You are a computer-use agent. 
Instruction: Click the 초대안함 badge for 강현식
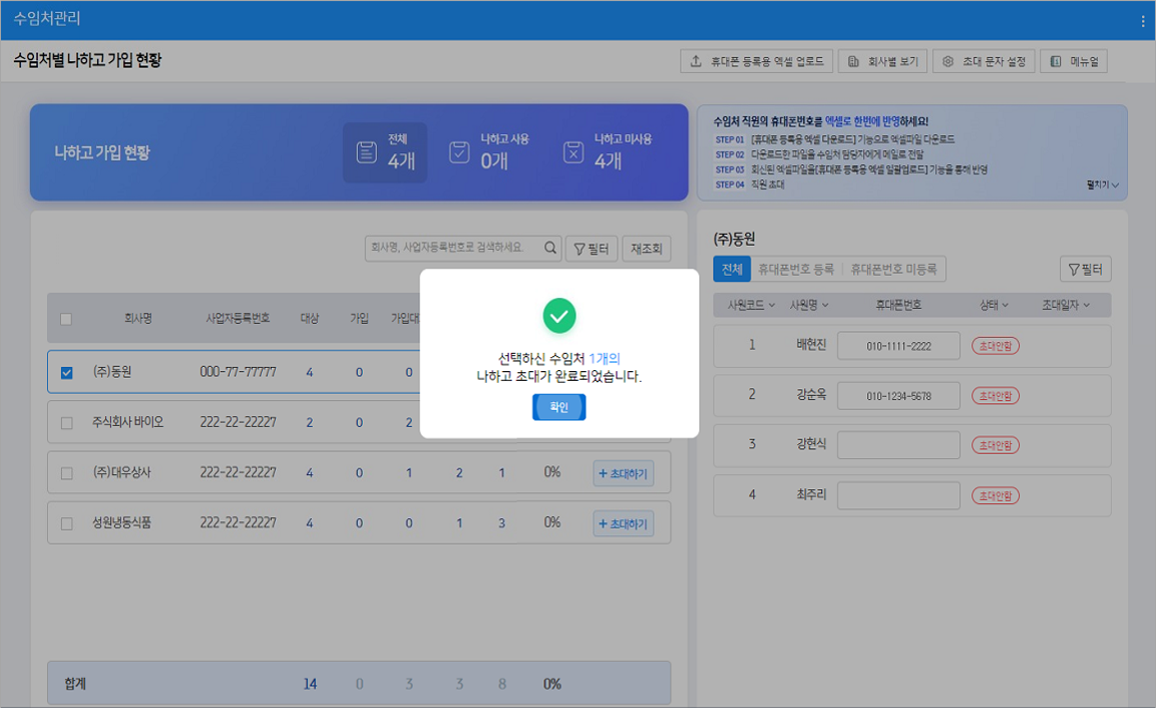pyautogui.click(x=995, y=445)
